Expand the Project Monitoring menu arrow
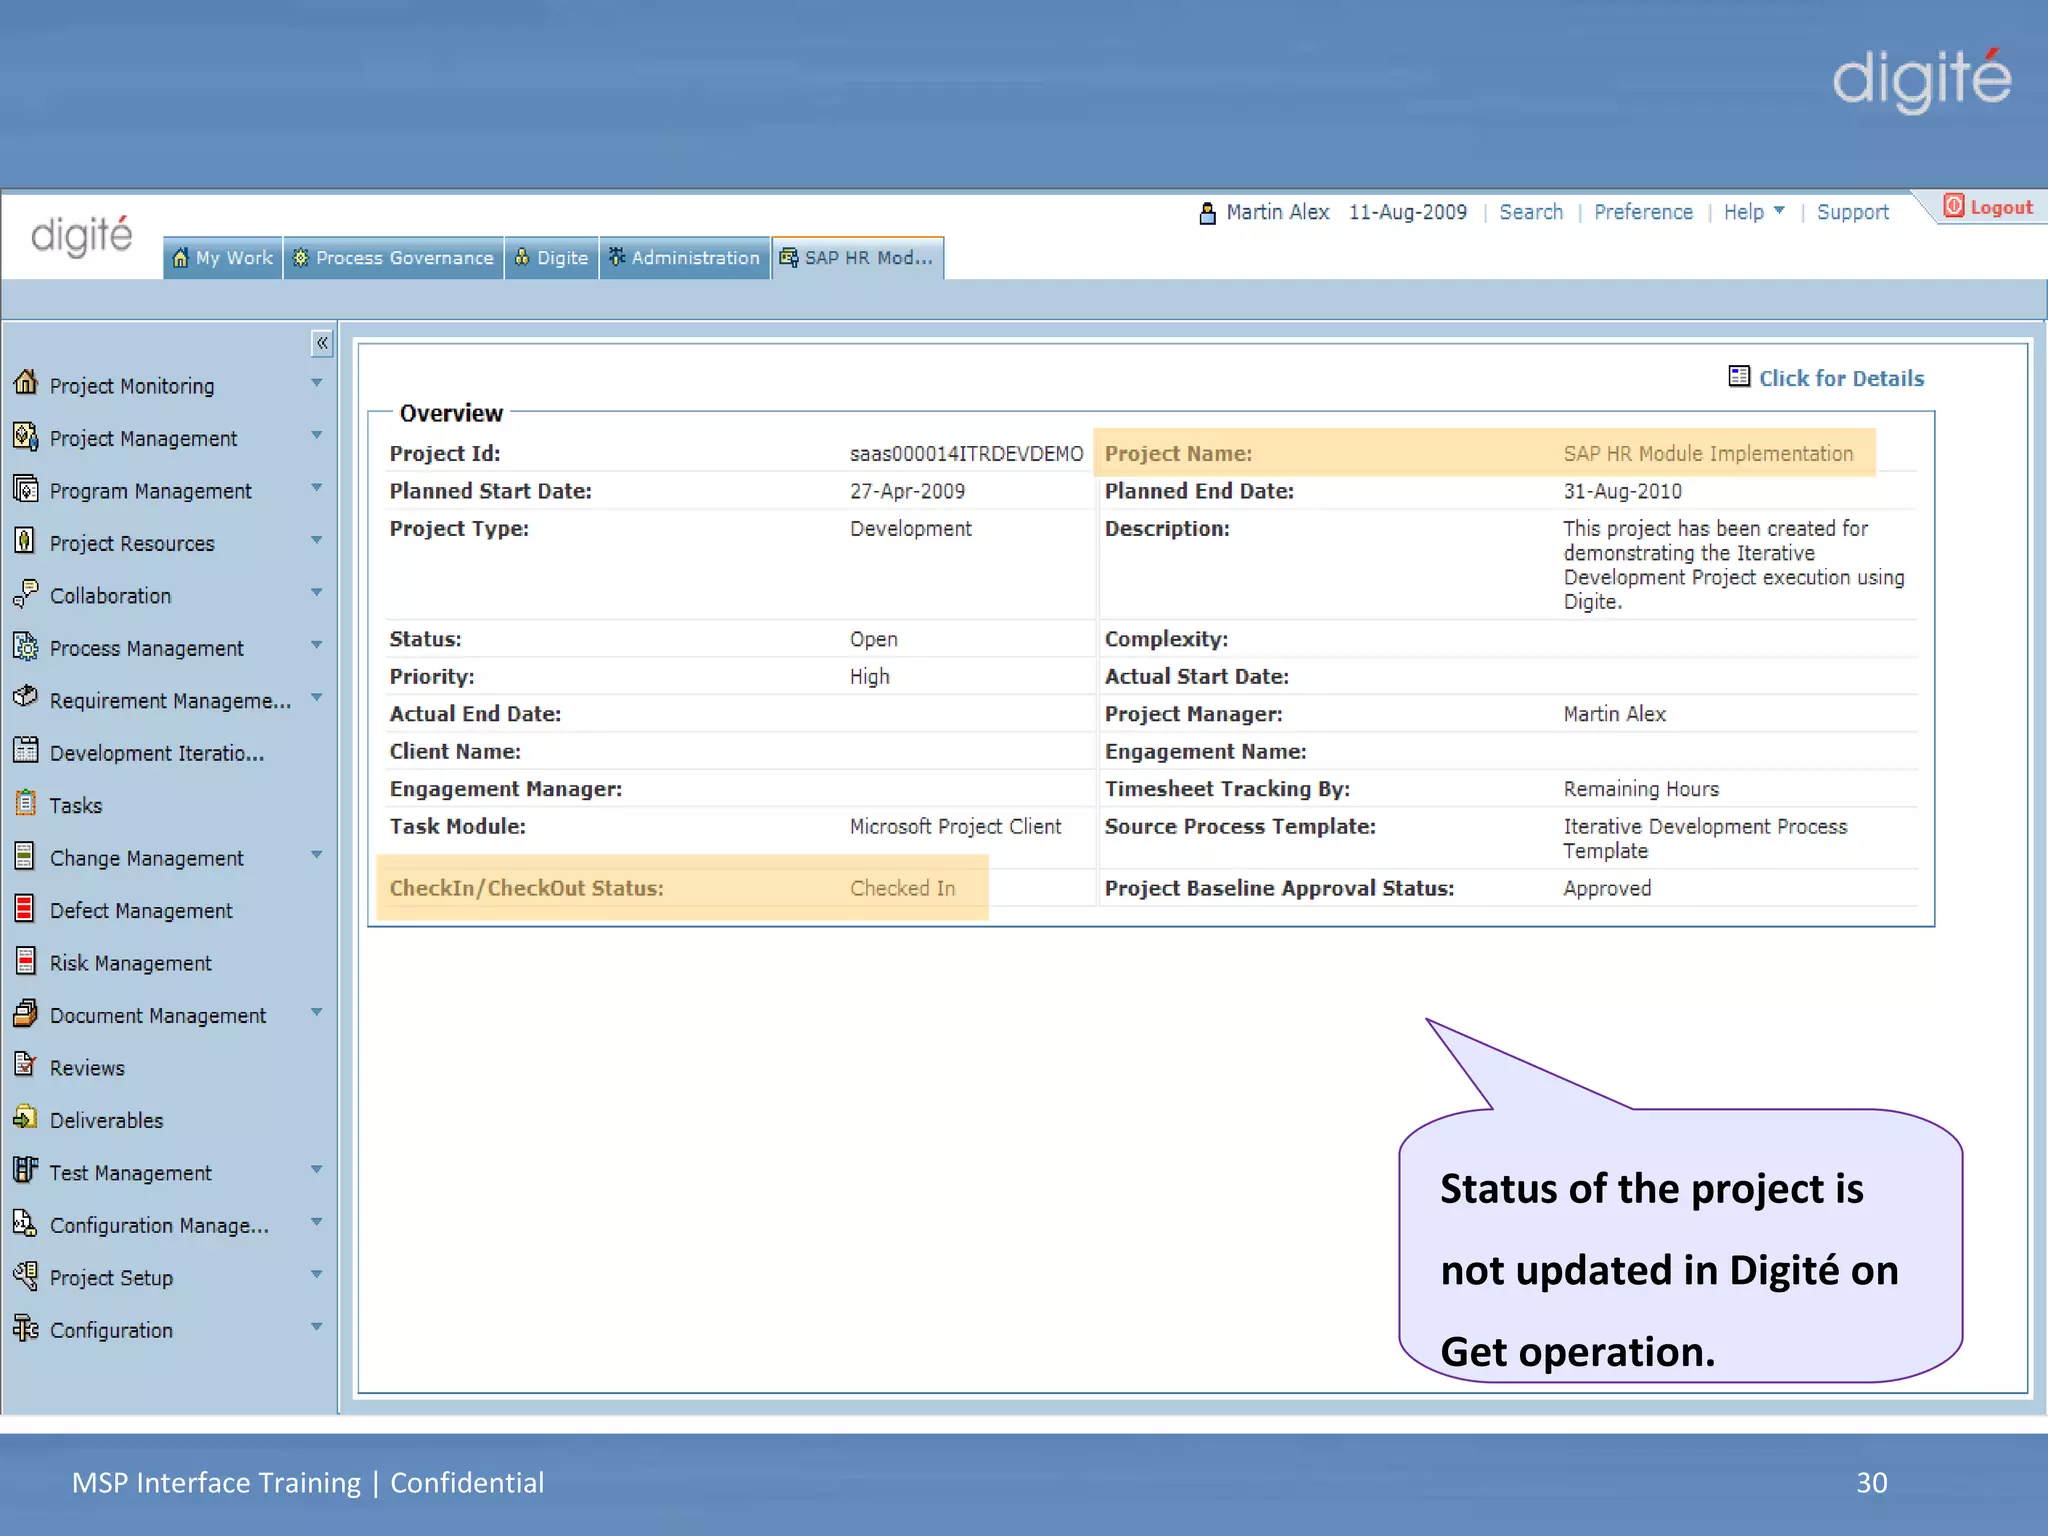Screen dimensions: 2048x1536 coord(316,383)
